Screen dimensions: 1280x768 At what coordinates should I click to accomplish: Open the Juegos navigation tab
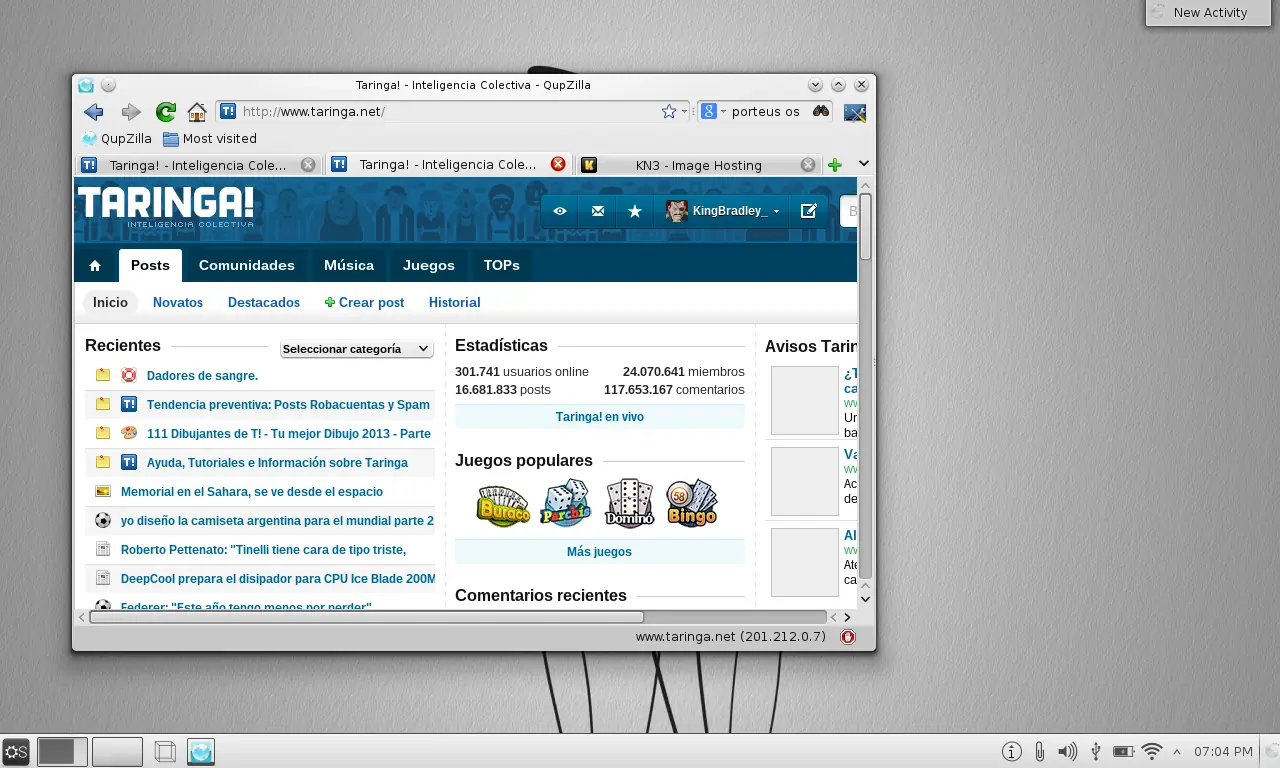coord(429,265)
